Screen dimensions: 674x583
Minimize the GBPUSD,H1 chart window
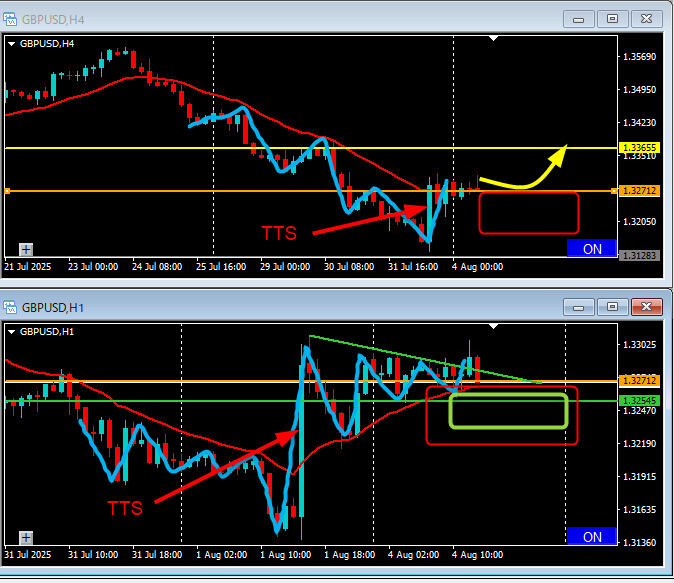pos(579,307)
